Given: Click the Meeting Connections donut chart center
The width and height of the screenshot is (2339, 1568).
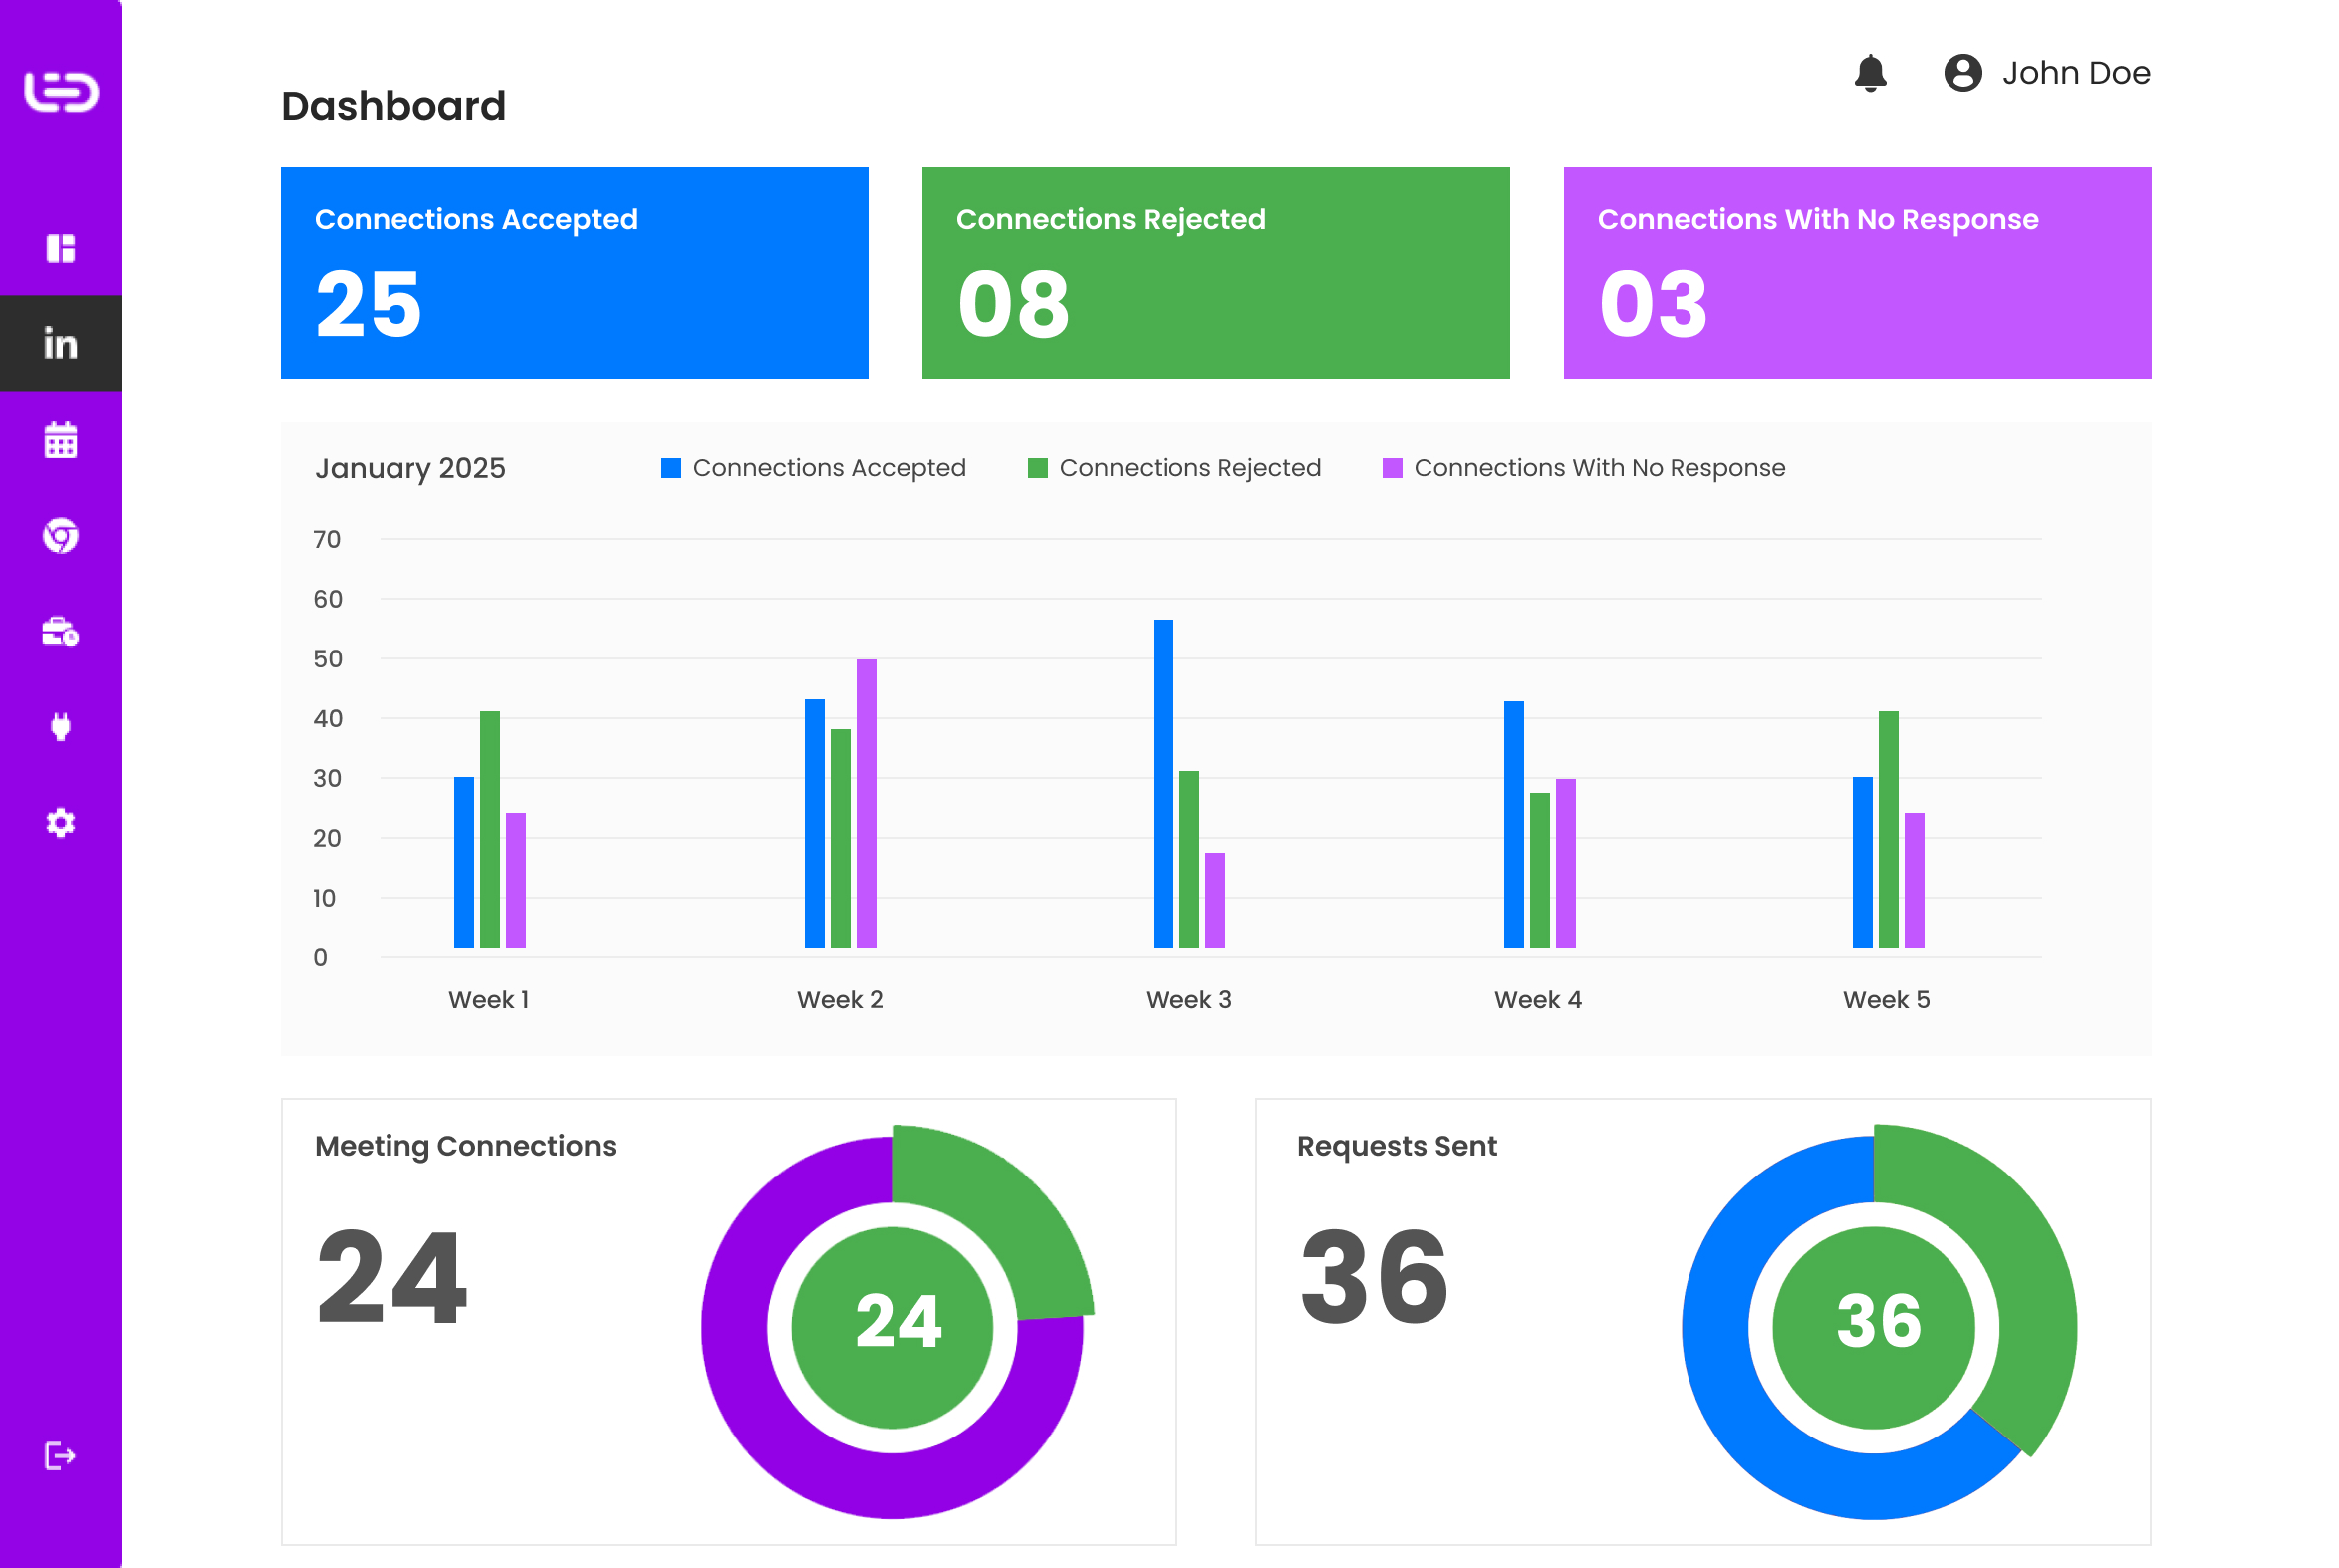Looking at the screenshot, I should pos(893,1327).
